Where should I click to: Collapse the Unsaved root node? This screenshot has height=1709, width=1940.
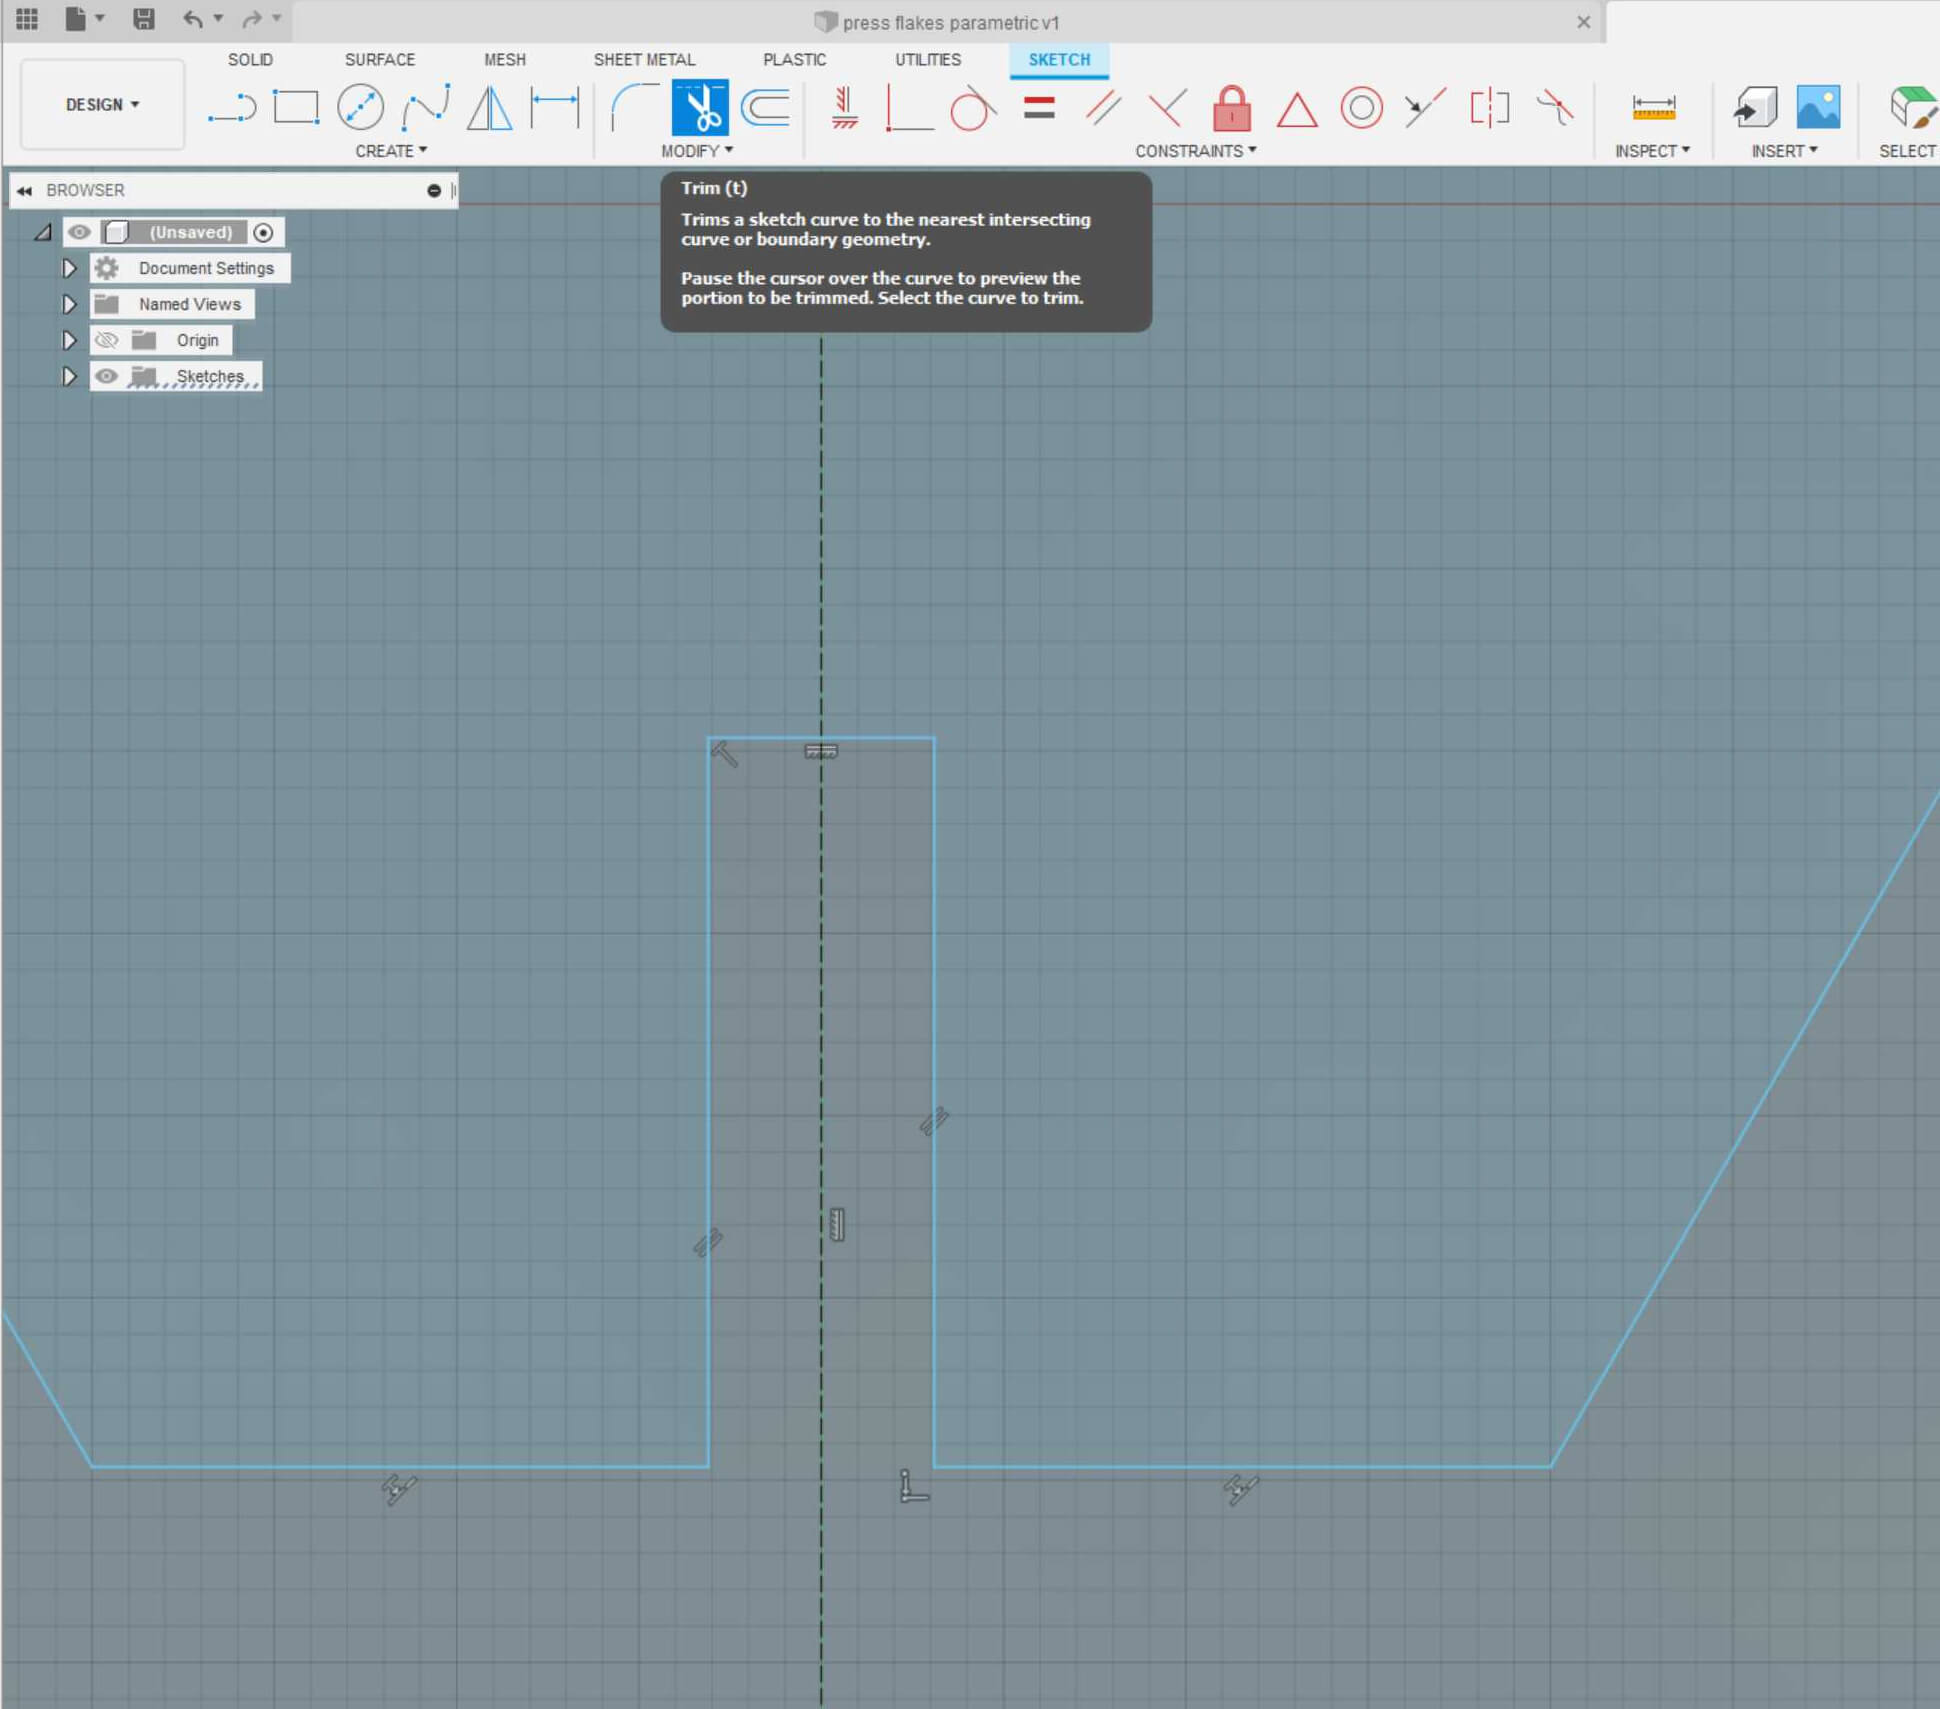pos(43,232)
